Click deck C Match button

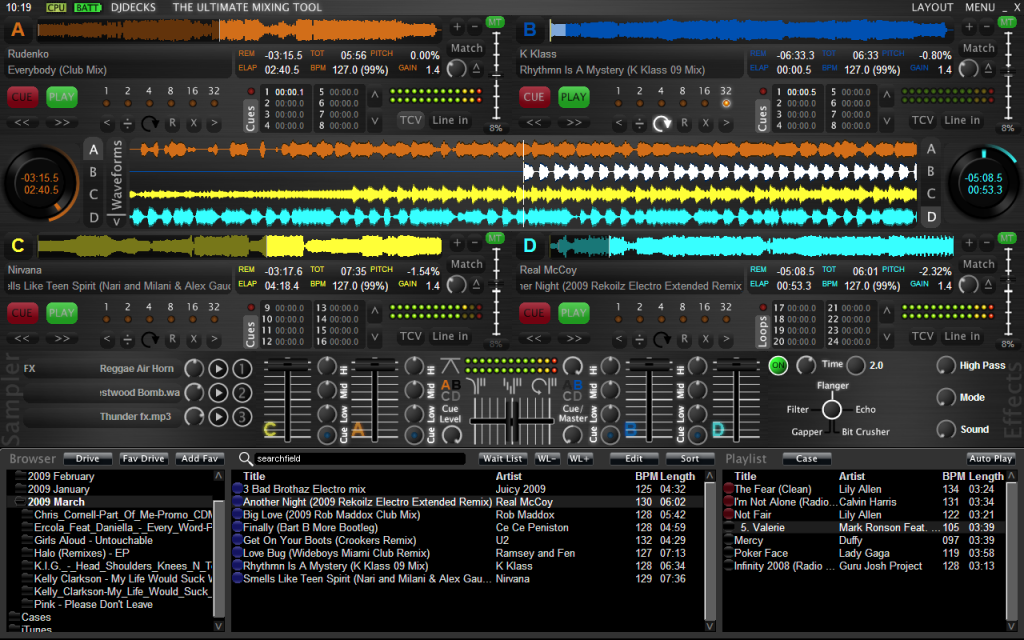(x=467, y=264)
